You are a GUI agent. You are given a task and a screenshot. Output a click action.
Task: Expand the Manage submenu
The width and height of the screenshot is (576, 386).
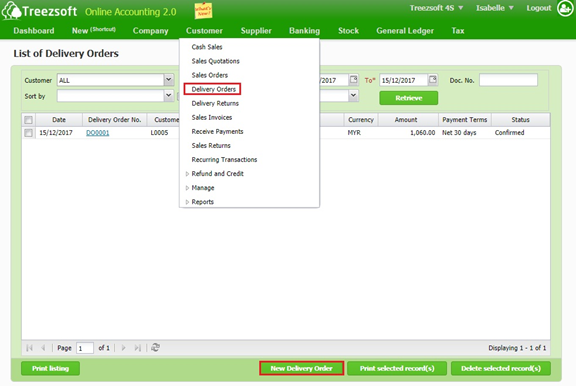pyautogui.click(x=187, y=188)
